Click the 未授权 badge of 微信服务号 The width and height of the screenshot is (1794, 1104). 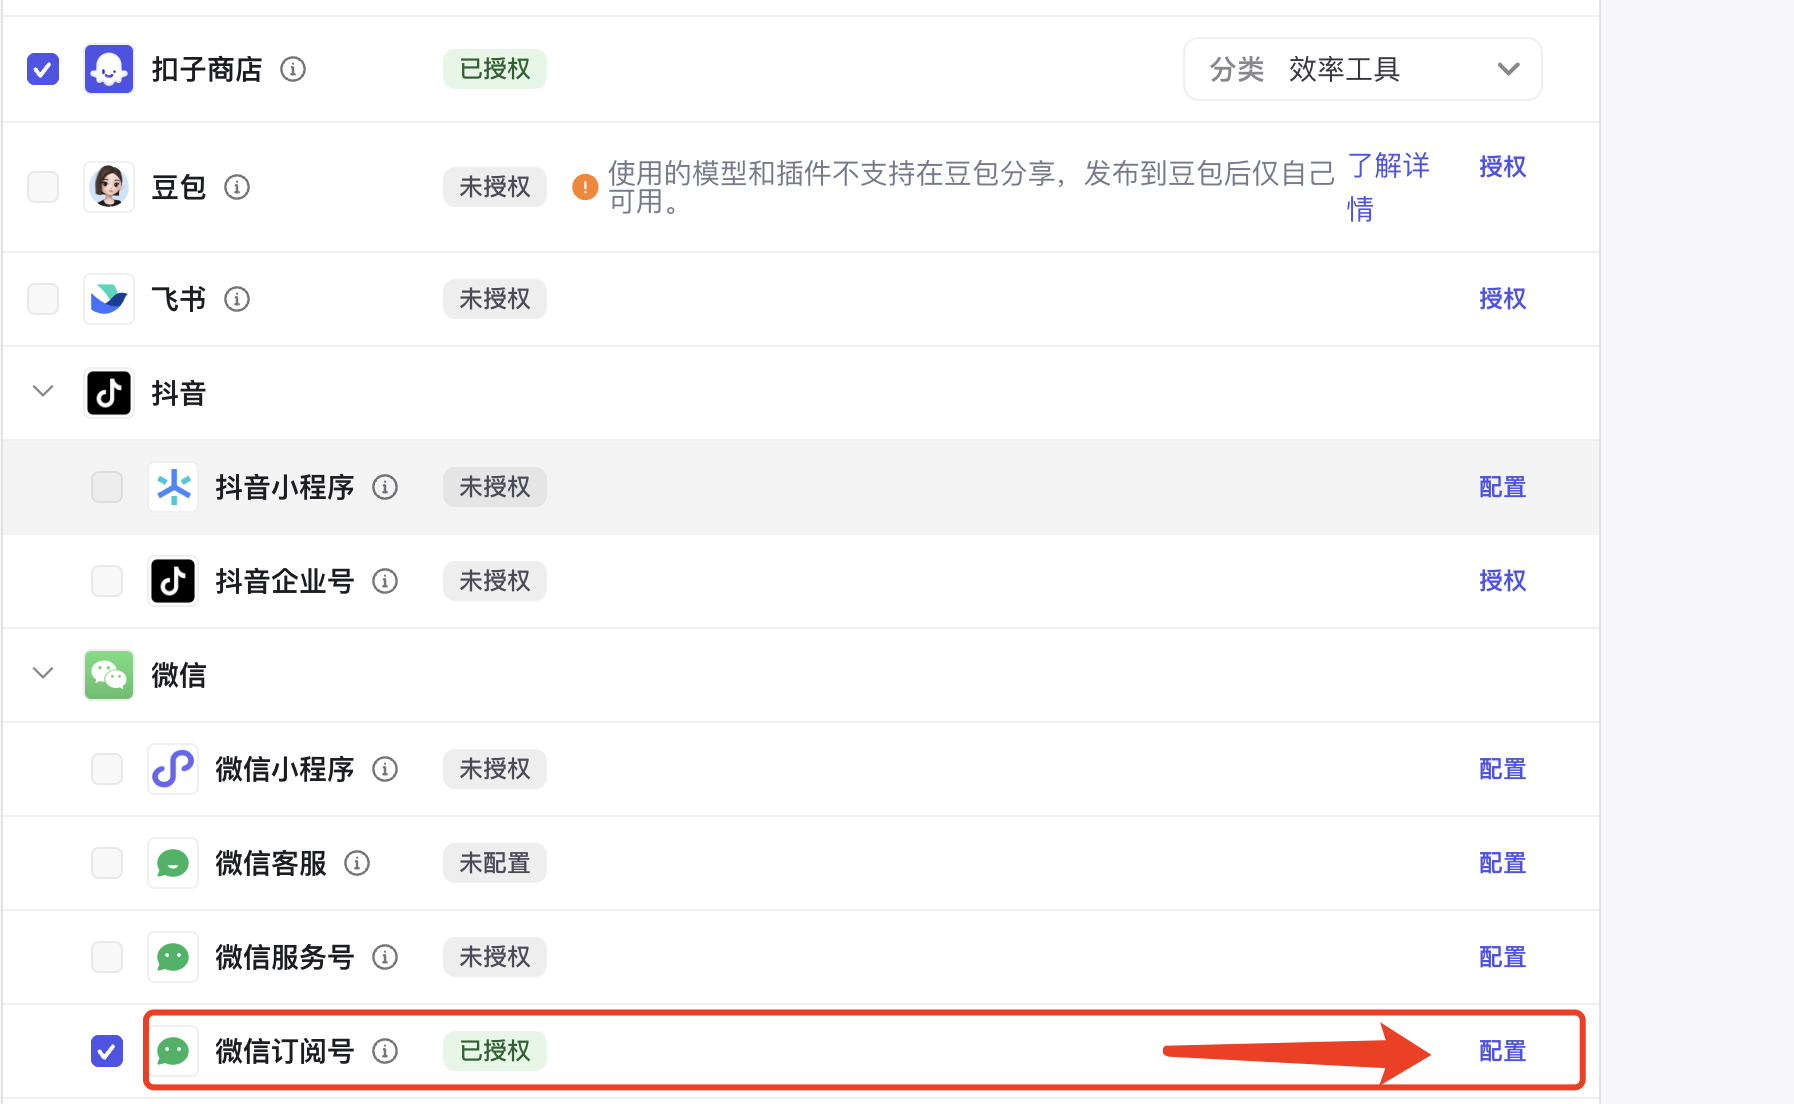coord(495,957)
